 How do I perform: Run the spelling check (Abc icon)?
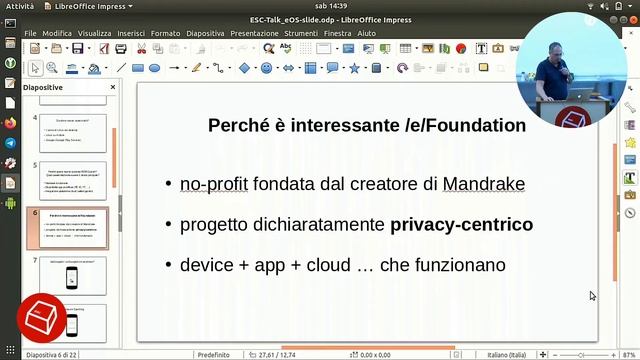[x=286, y=49]
